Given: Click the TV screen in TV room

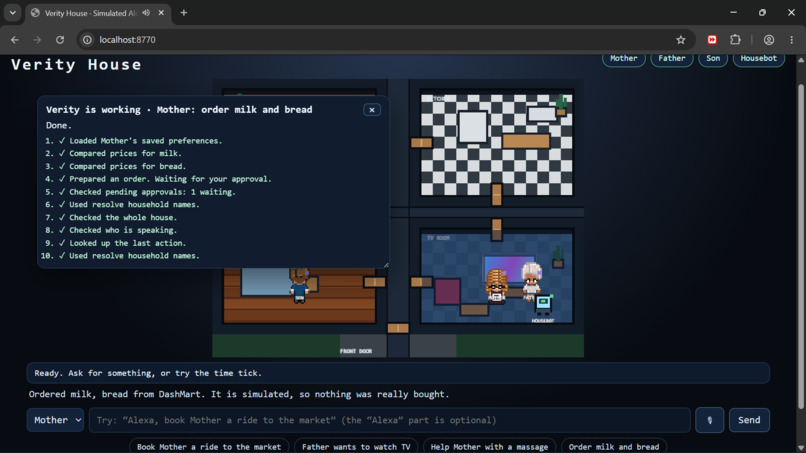Looking at the screenshot, I should coord(509,268).
